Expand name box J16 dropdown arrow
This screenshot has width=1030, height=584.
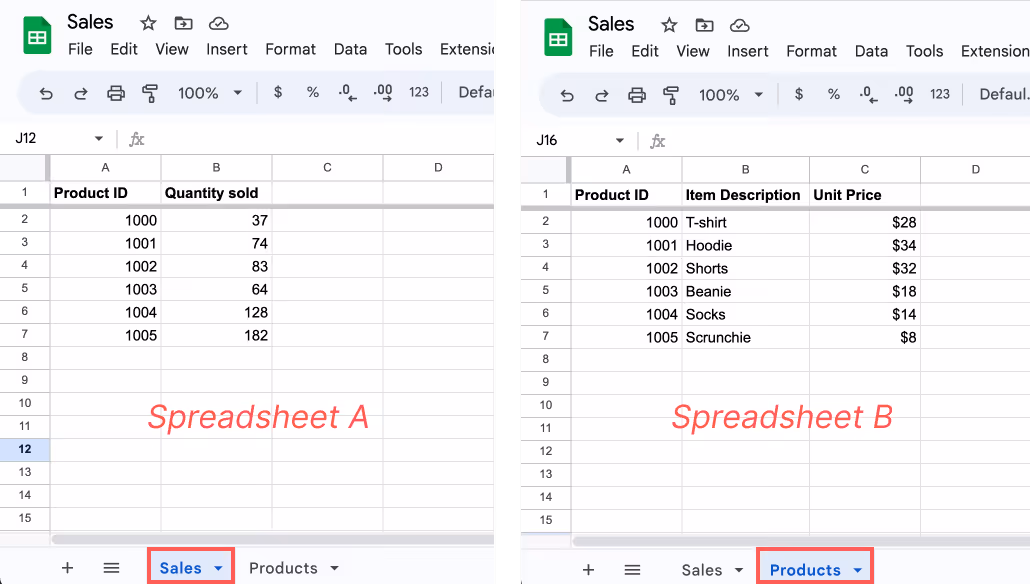(x=619, y=141)
